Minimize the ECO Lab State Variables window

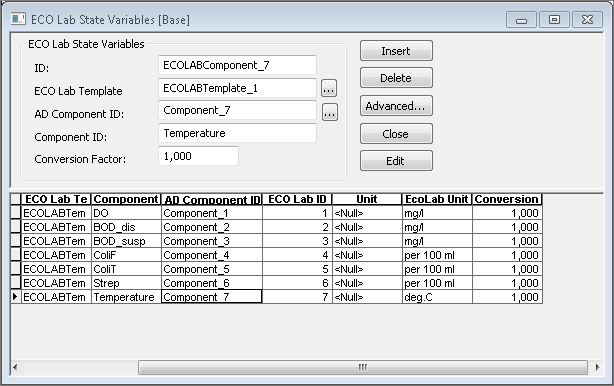tap(521, 20)
